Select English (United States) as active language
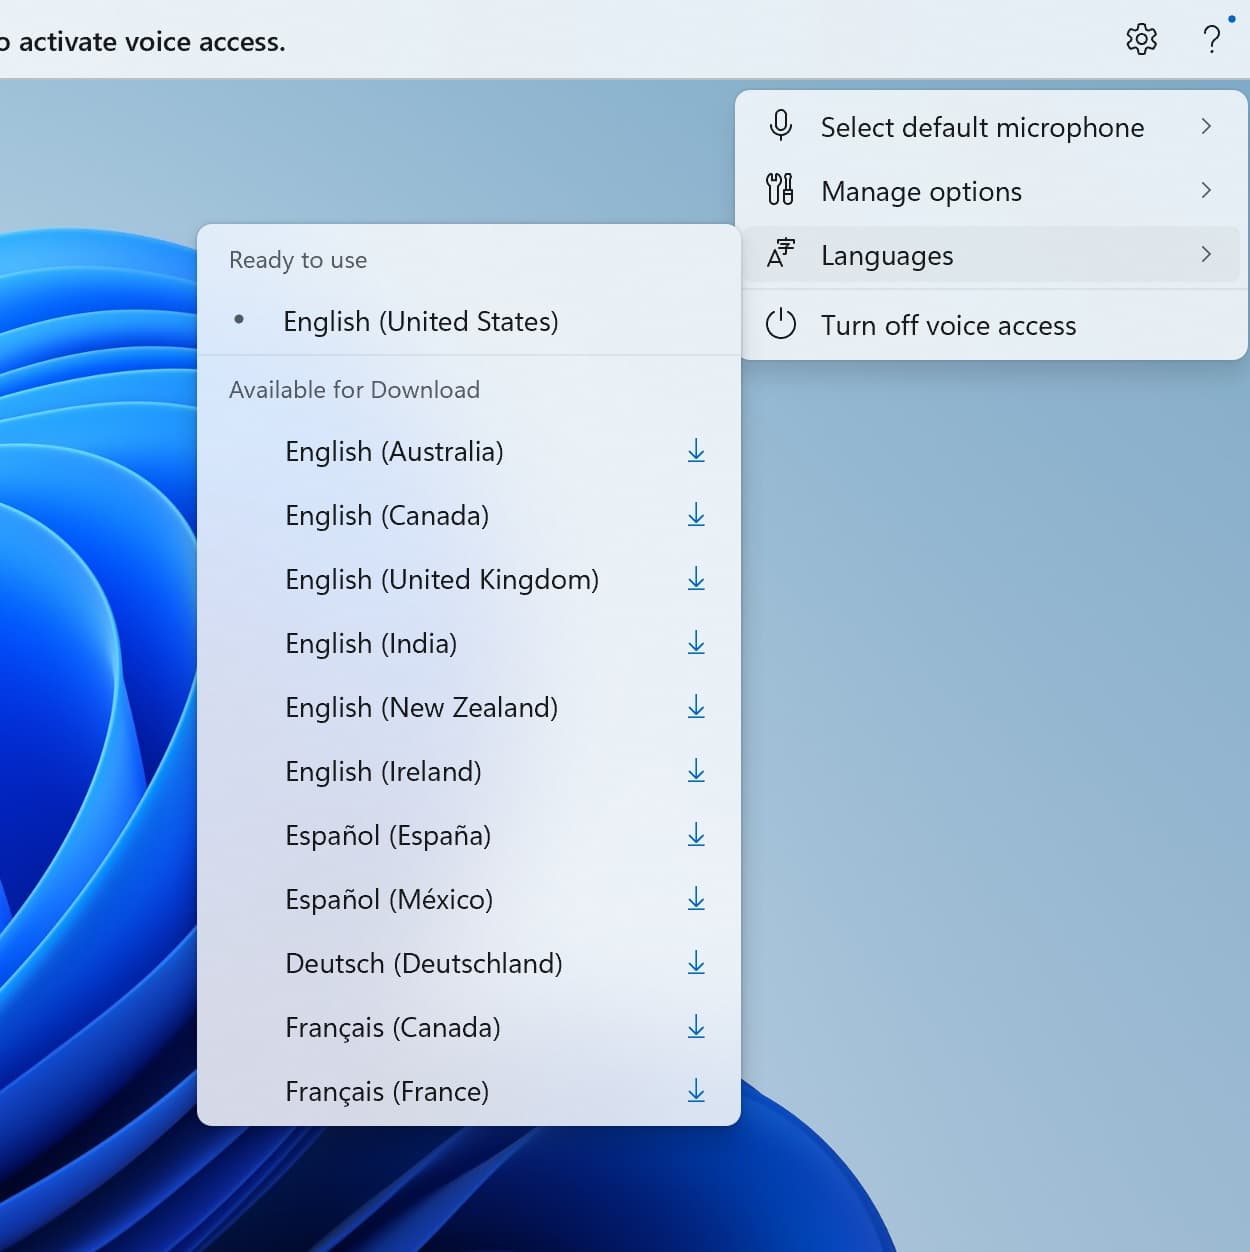 [x=421, y=321]
